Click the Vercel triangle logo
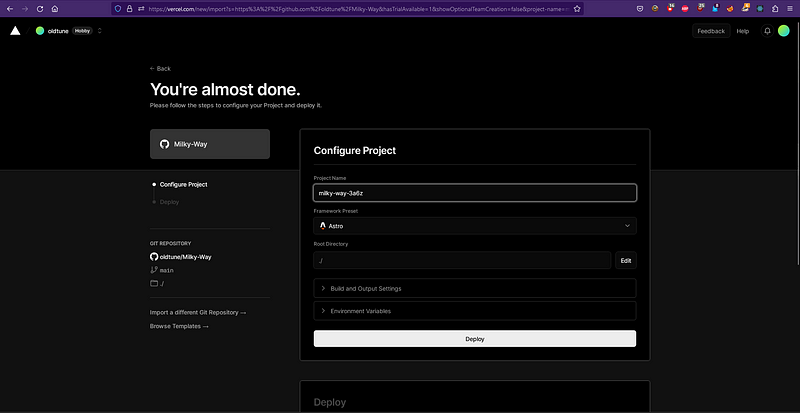The width and height of the screenshot is (800, 413). click(x=15, y=31)
